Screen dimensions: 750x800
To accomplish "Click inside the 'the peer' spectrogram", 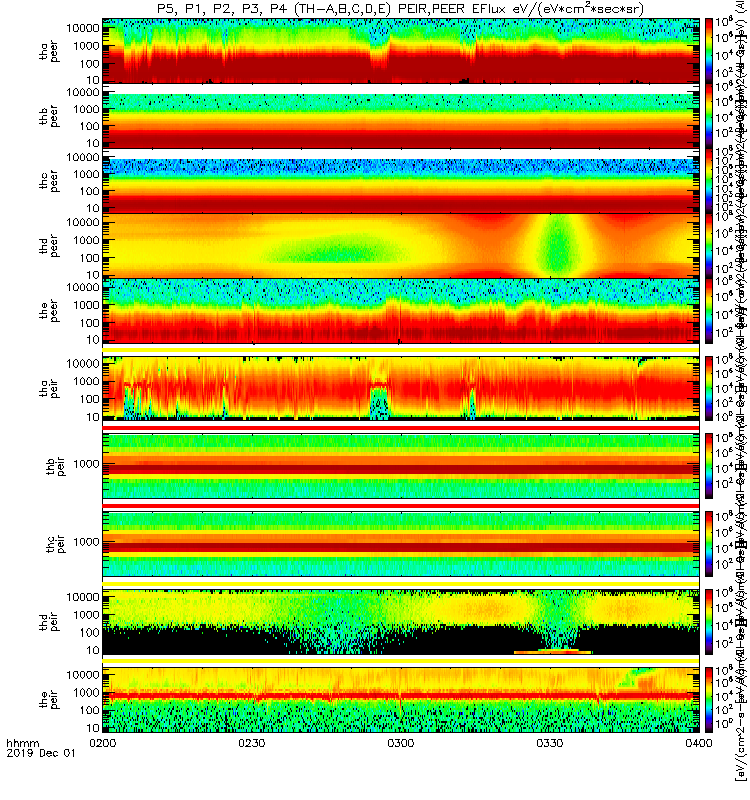I will (x=401, y=311).
